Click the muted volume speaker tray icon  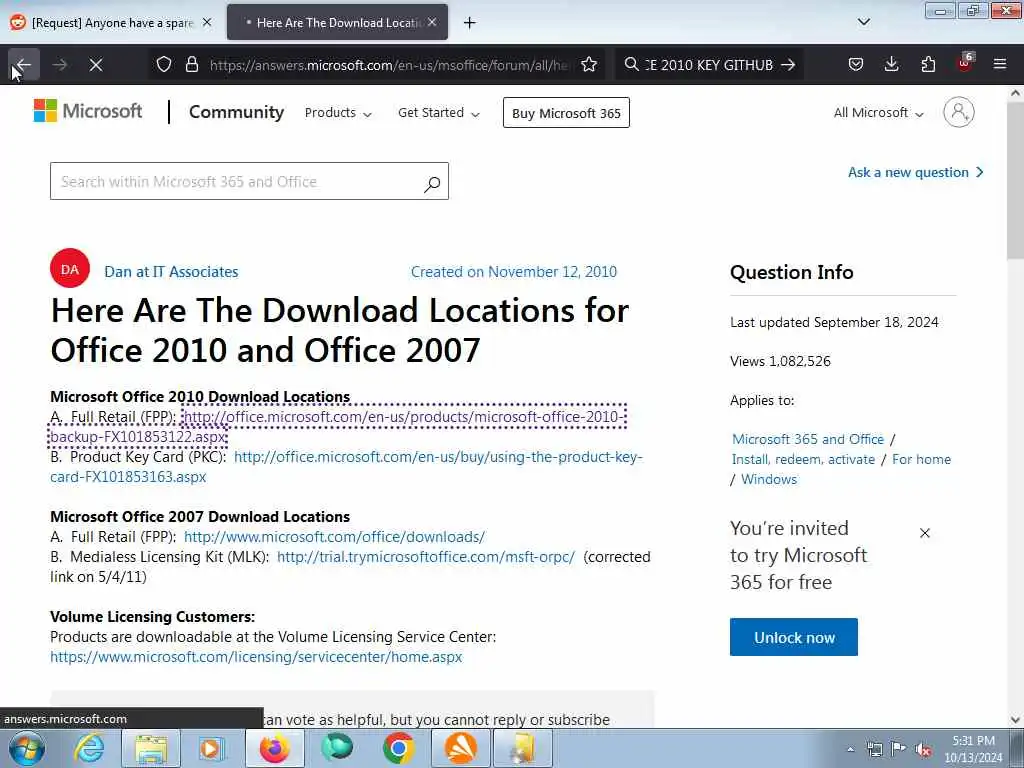point(923,750)
